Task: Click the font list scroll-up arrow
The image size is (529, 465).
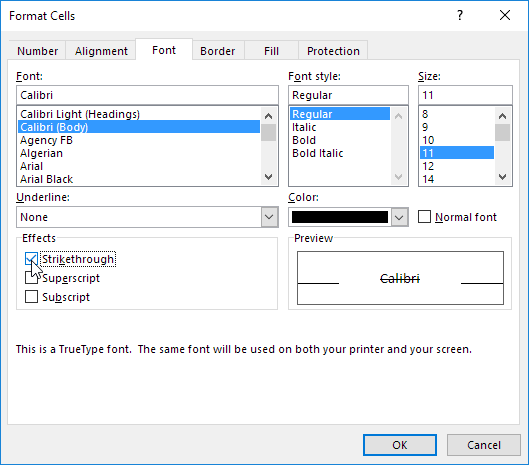Action: click(x=269, y=116)
